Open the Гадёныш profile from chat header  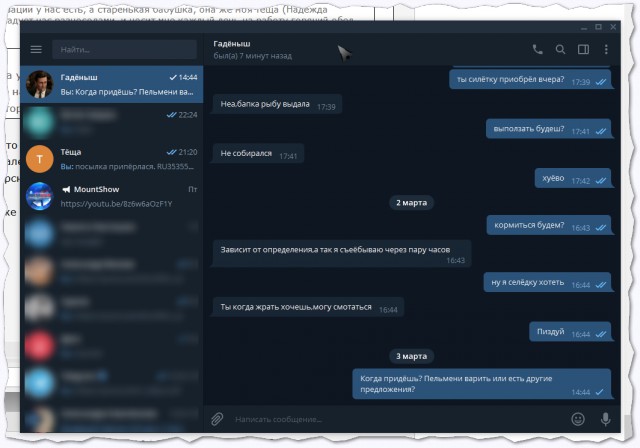232,44
